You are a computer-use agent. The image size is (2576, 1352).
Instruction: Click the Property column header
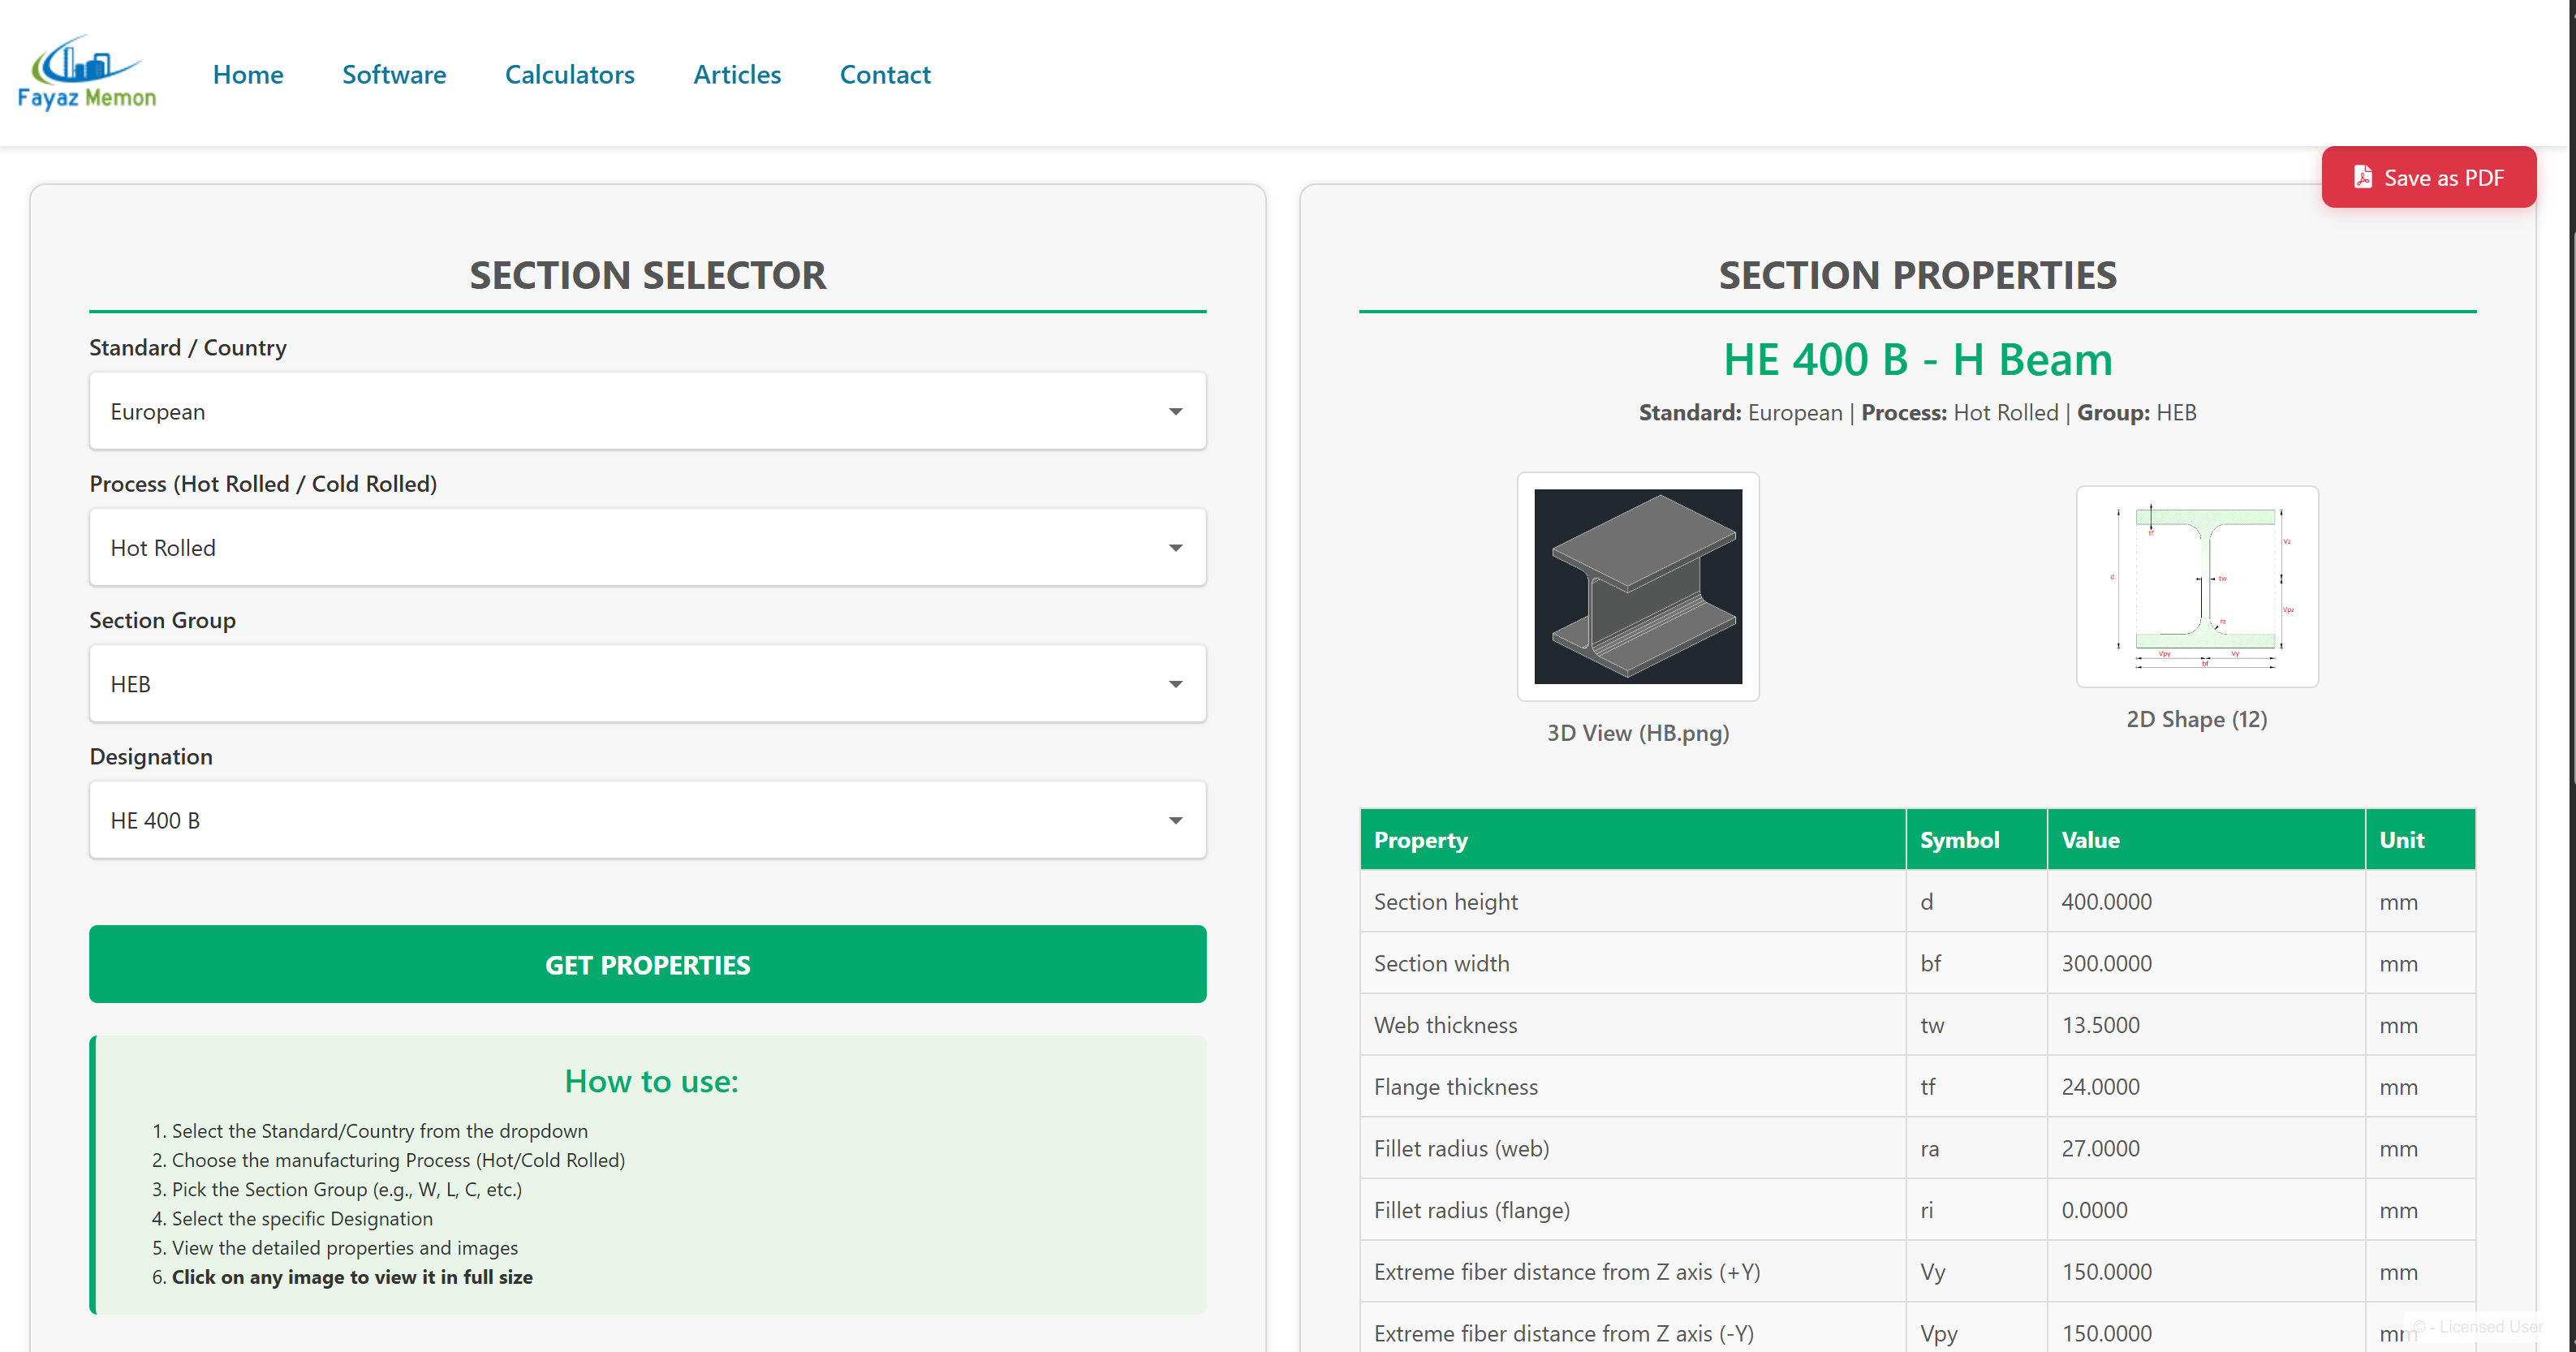coord(1420,840)
